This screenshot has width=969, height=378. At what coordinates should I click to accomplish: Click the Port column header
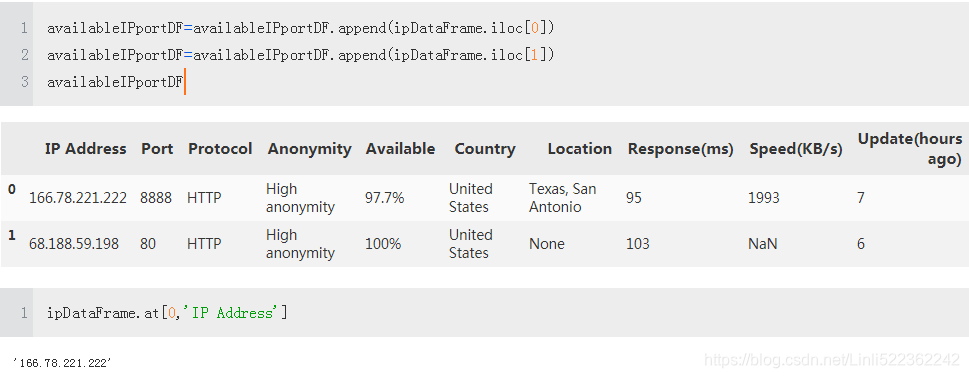point(157,149)
